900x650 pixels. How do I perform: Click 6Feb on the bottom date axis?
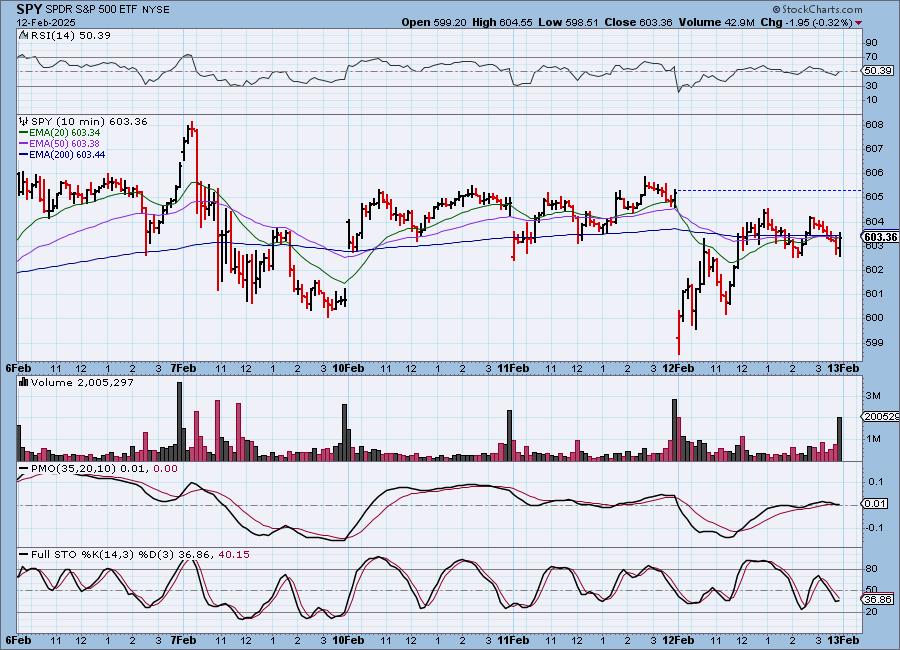(x=18, y=640)
